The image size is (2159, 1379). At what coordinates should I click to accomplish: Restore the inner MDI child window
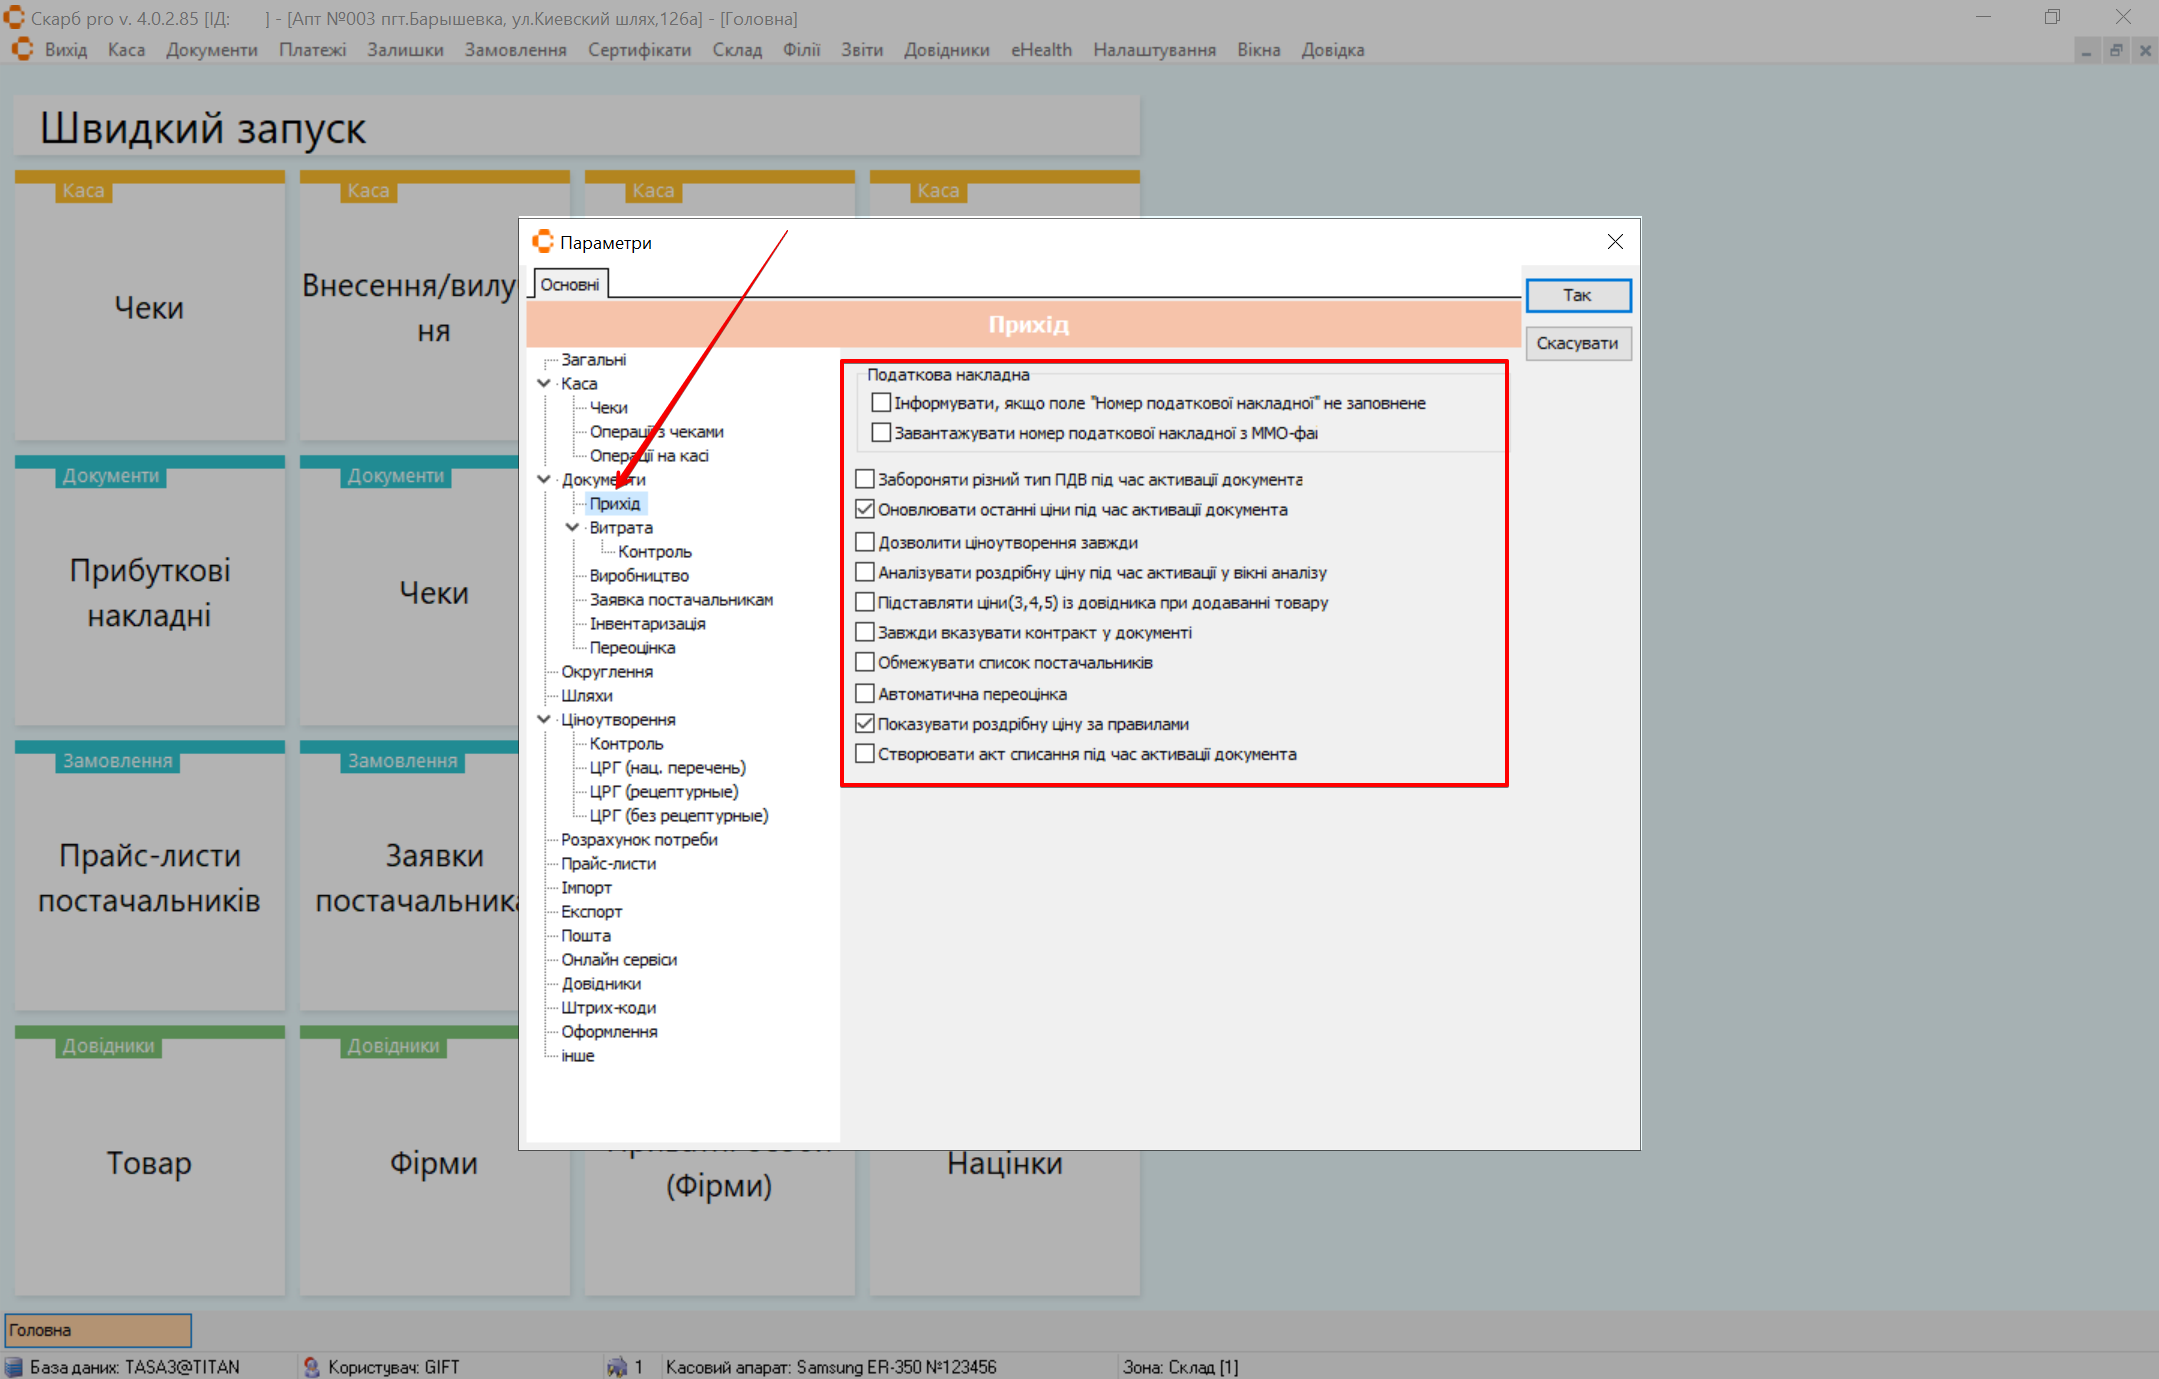click(2116, 50)
